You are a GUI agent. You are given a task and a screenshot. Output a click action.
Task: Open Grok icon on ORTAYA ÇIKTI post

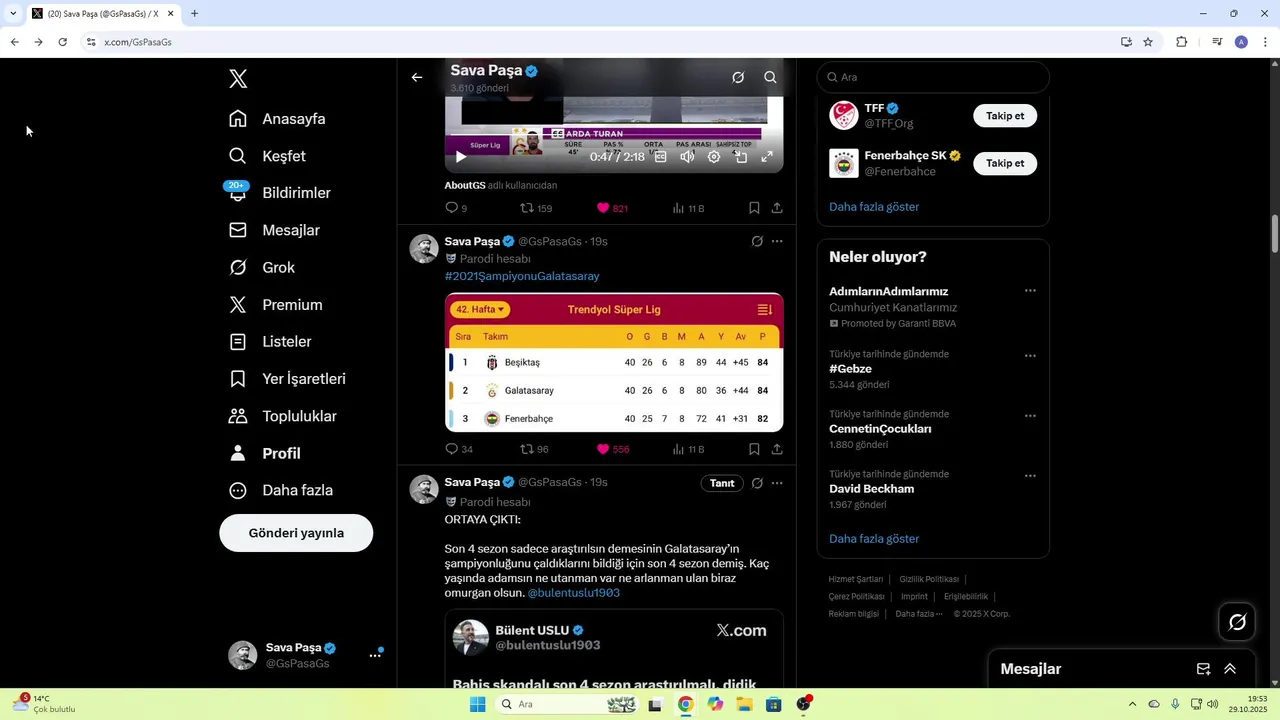coord(757,483)
